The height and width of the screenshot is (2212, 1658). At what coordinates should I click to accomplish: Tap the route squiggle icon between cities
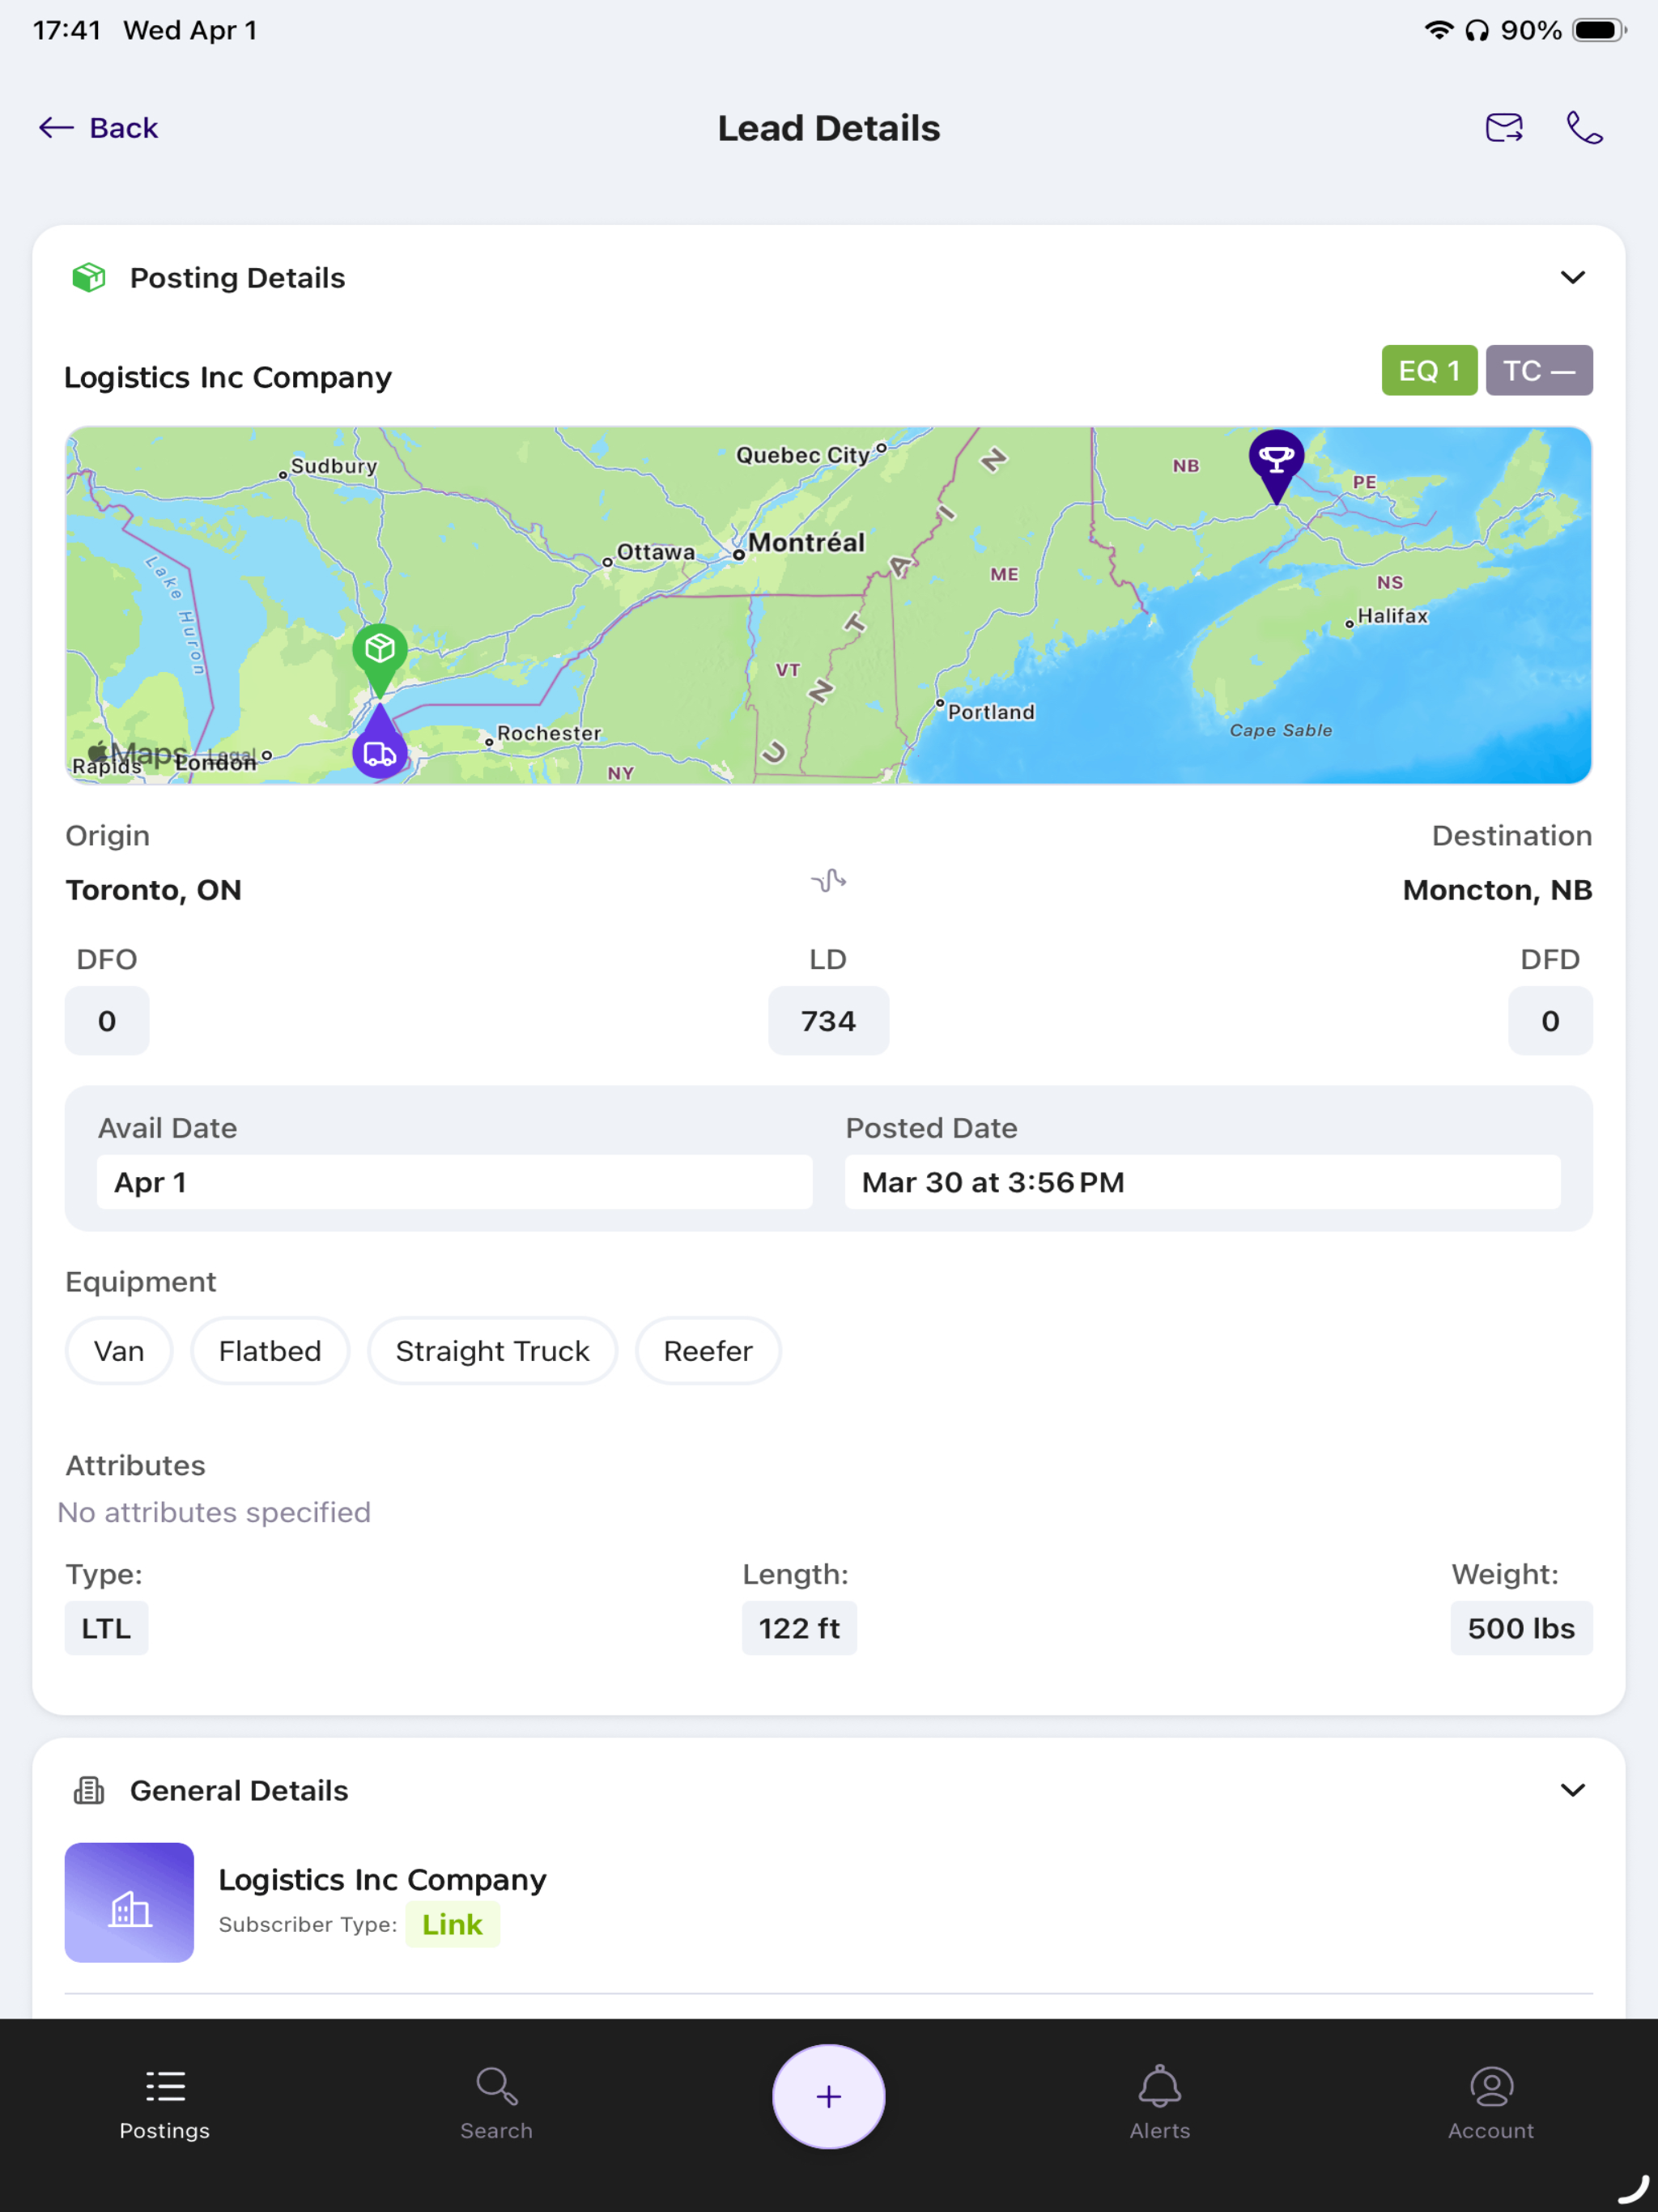[x=829, y=881]
